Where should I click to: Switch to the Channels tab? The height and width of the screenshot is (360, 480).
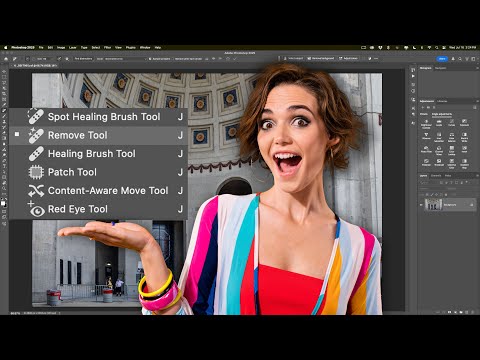pyautogui.click(x=436, y=176)
